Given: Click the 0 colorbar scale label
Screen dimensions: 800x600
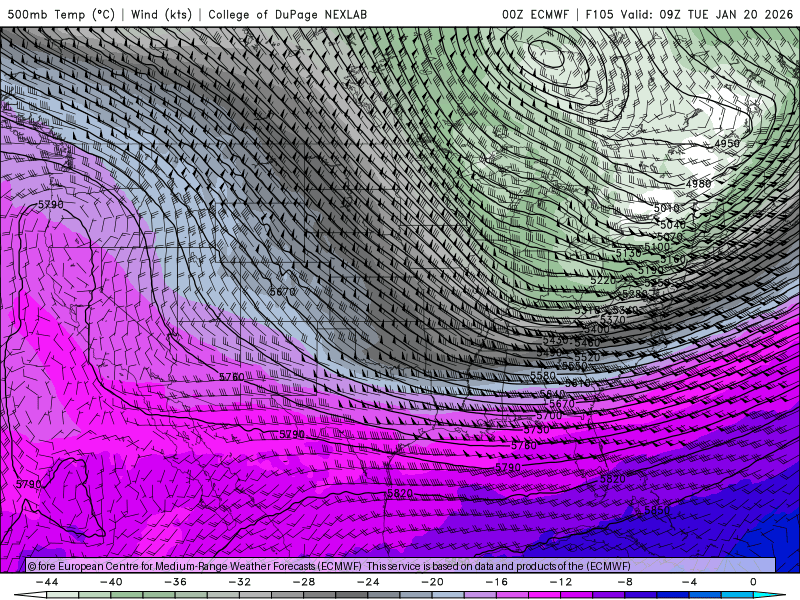Looking at the screenshot, I should point(753,582).
